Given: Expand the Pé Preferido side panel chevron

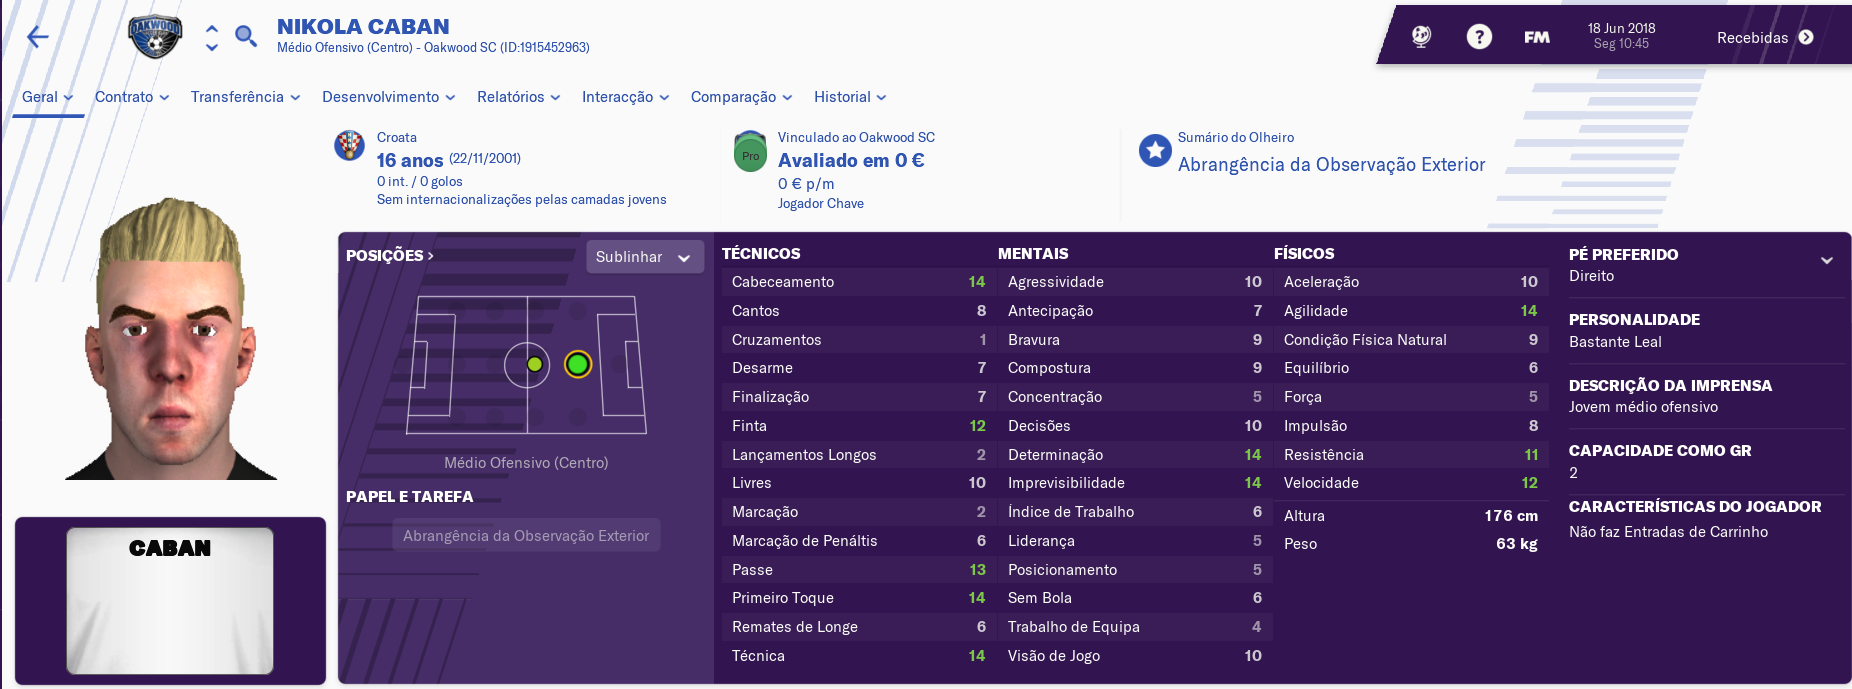Looking at the screenshot, I should tap(1827, 260).
